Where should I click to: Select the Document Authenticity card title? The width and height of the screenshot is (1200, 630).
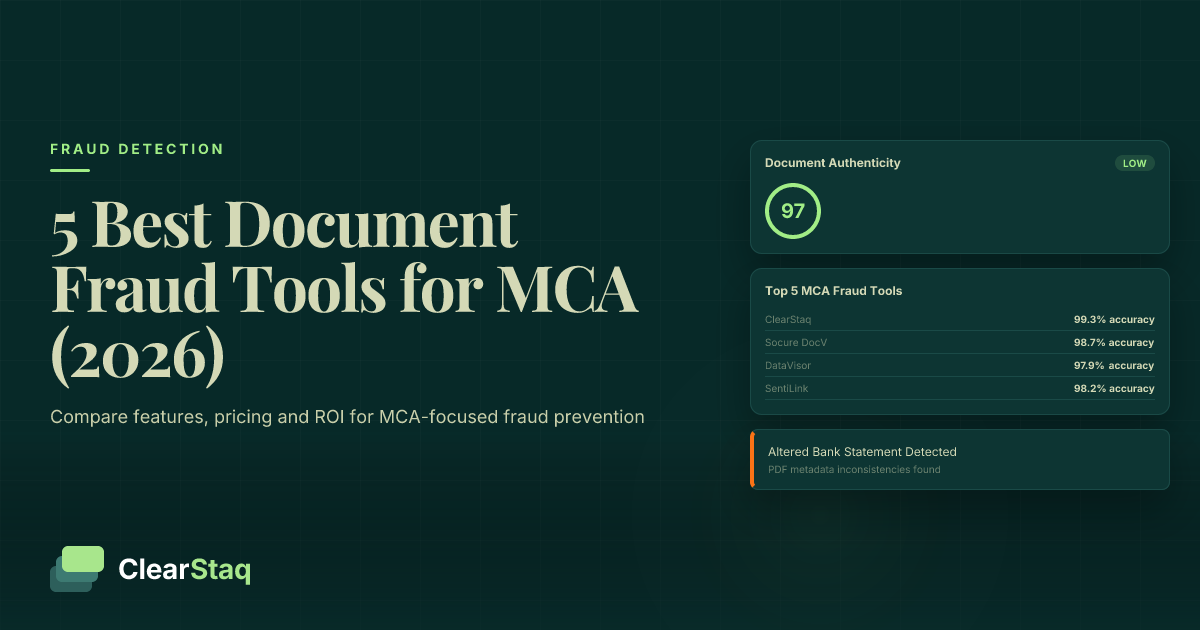(832, 163)
